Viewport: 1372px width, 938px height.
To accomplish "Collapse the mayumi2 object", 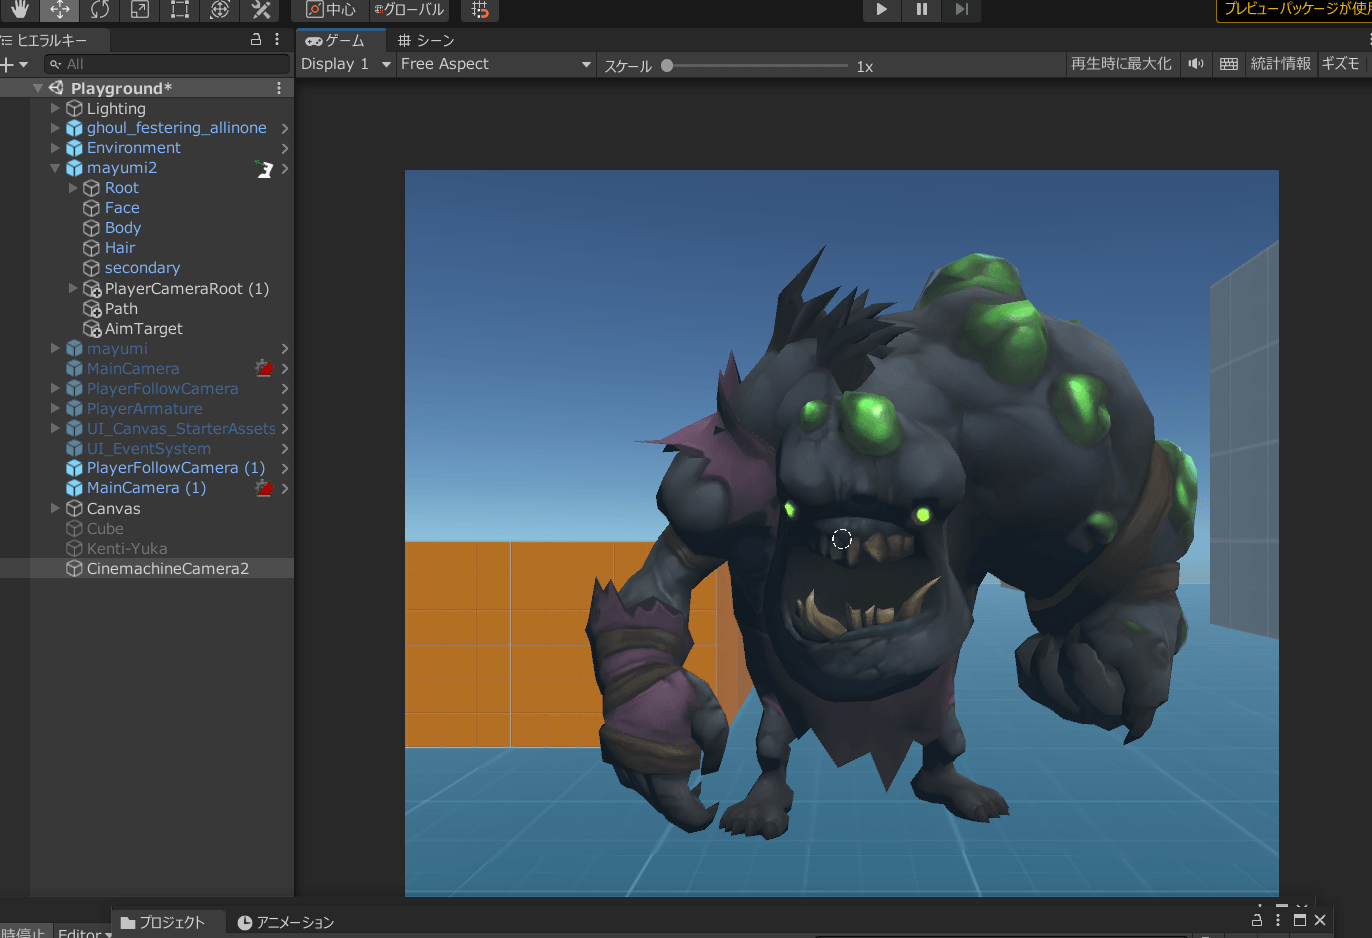I will click(55, 168).
